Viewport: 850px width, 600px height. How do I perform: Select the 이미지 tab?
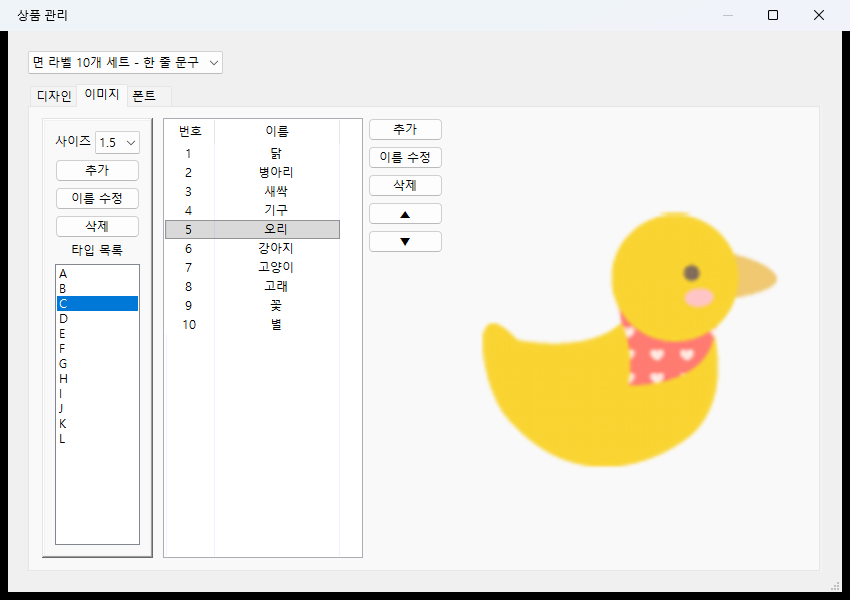[102, 94]
